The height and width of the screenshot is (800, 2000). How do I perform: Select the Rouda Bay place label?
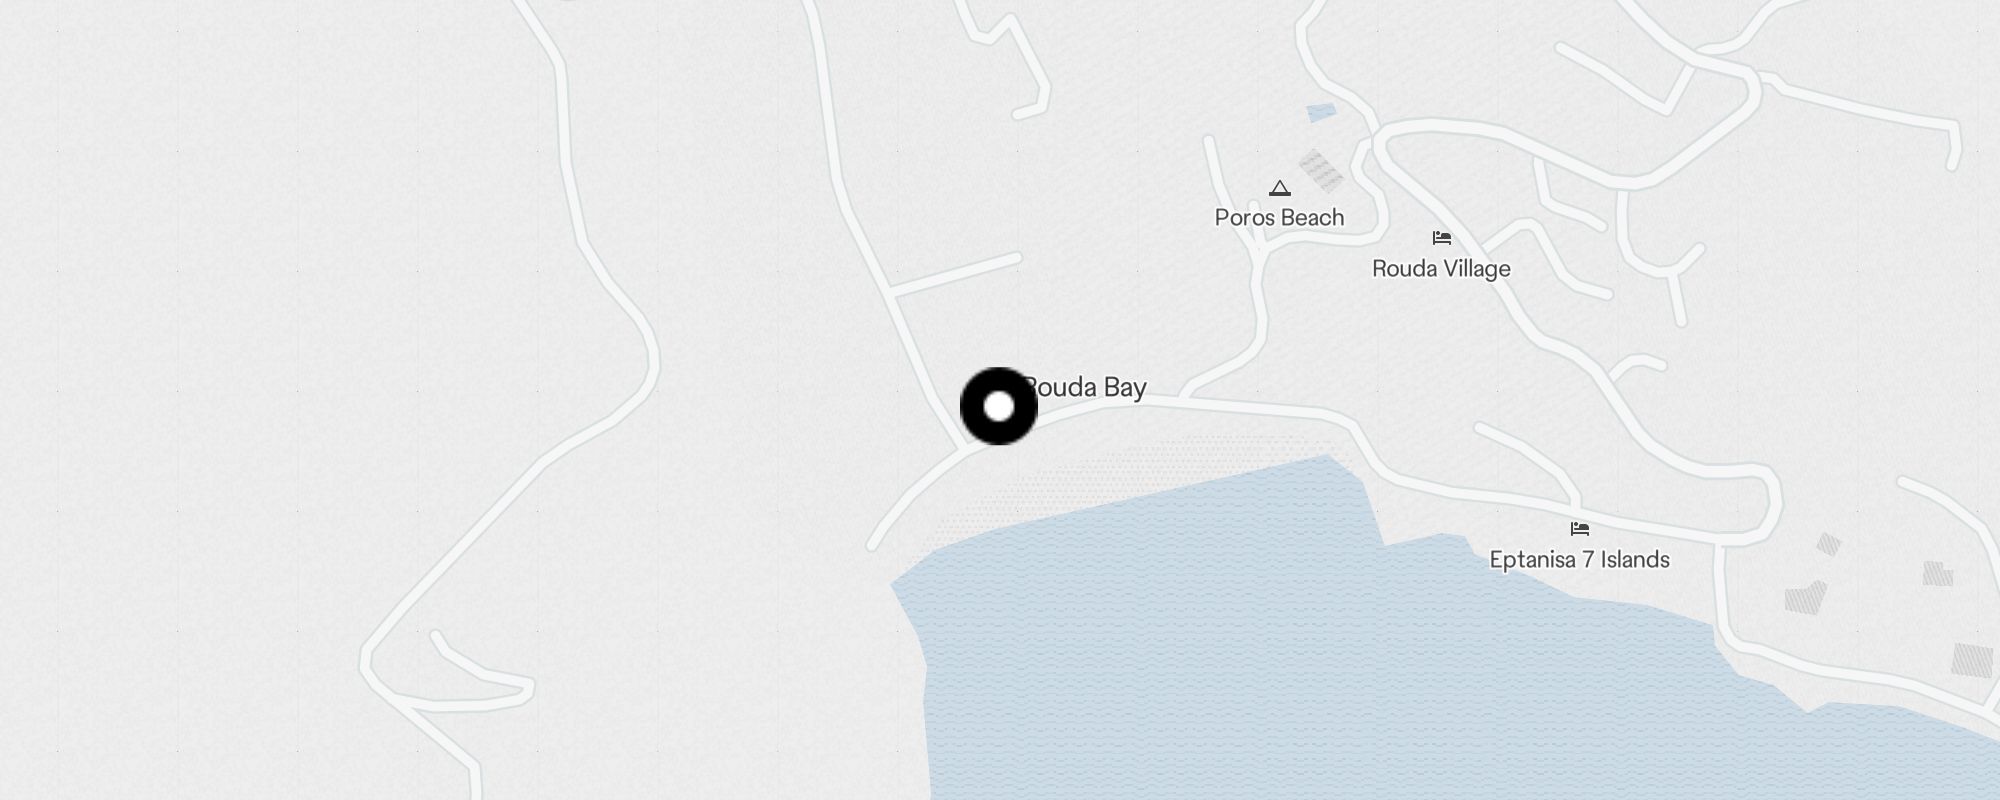click(1085, 387)
